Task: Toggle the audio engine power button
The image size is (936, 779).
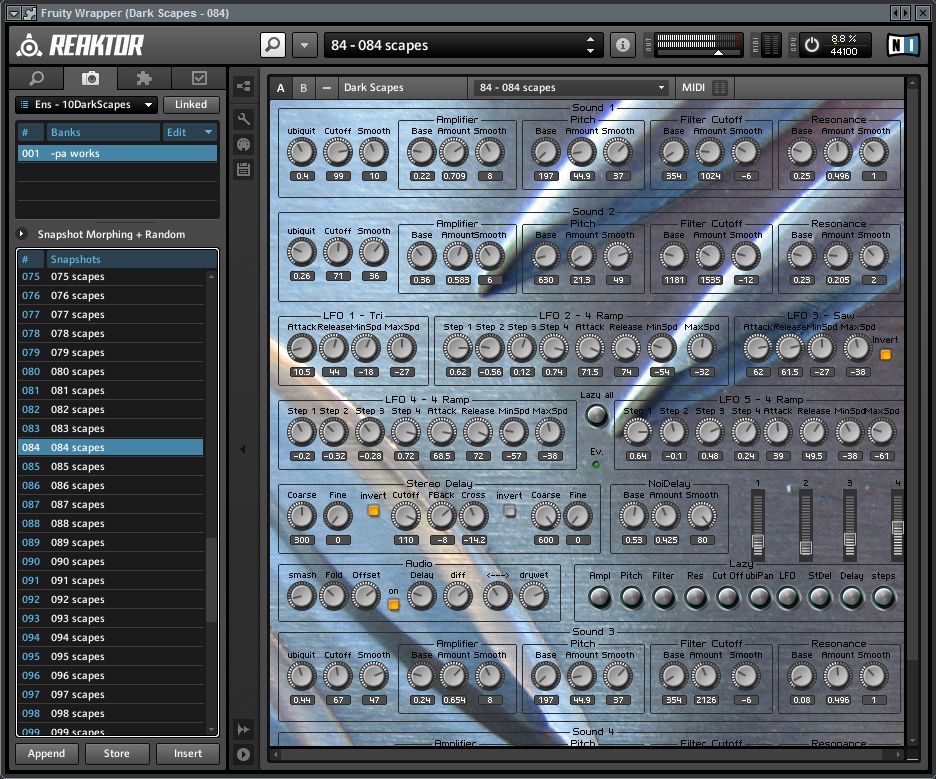Action: coord(811,45)
